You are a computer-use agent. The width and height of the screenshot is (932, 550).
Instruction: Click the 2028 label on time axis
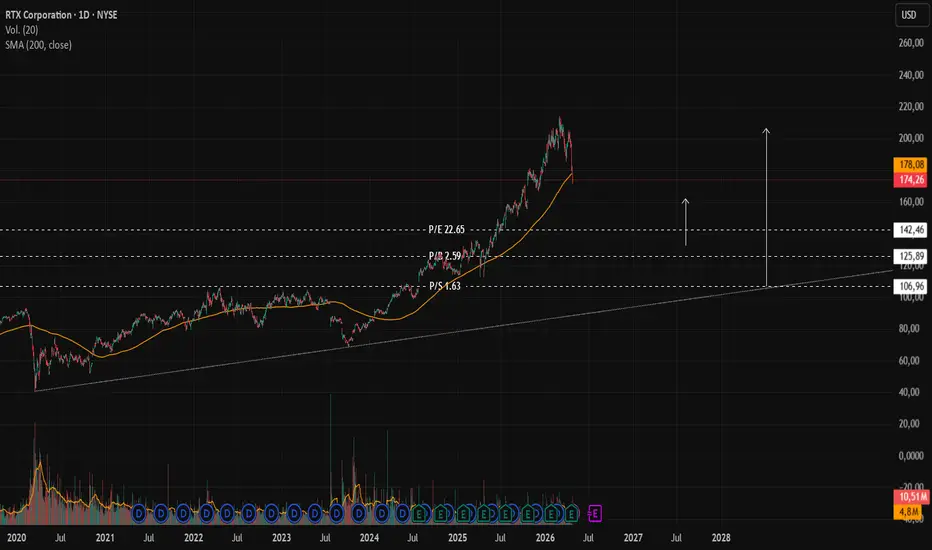tap(721, 538)
